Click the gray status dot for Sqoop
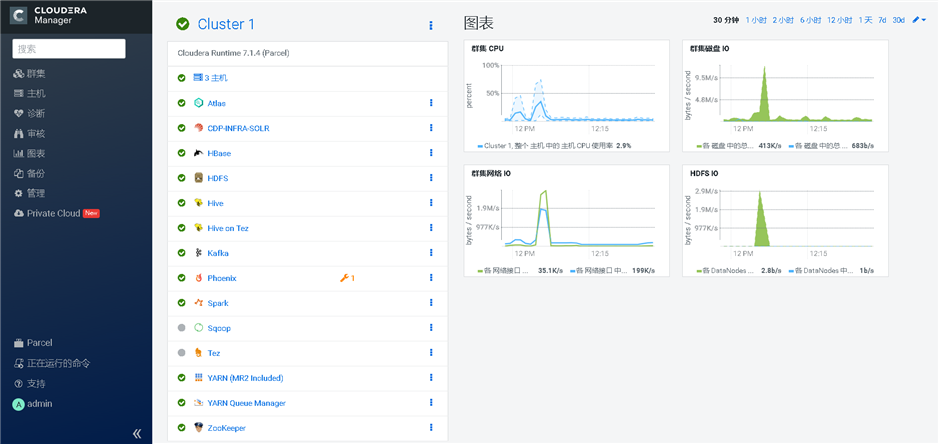 tap(181, 328)
